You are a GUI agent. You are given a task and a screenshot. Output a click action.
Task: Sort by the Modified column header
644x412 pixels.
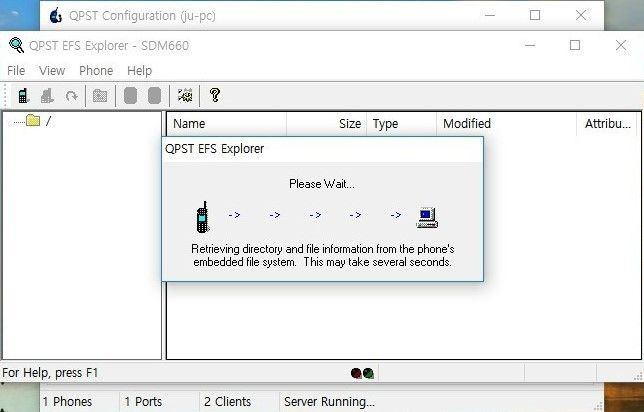click(506, 124)
